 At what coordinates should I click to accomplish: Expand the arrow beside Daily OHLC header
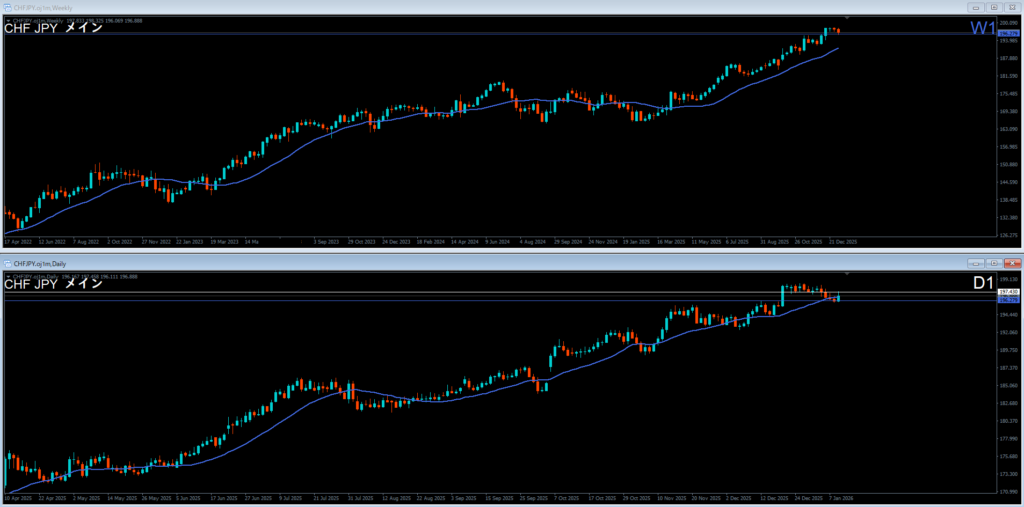pyautogui.click(x=8, y=274)
